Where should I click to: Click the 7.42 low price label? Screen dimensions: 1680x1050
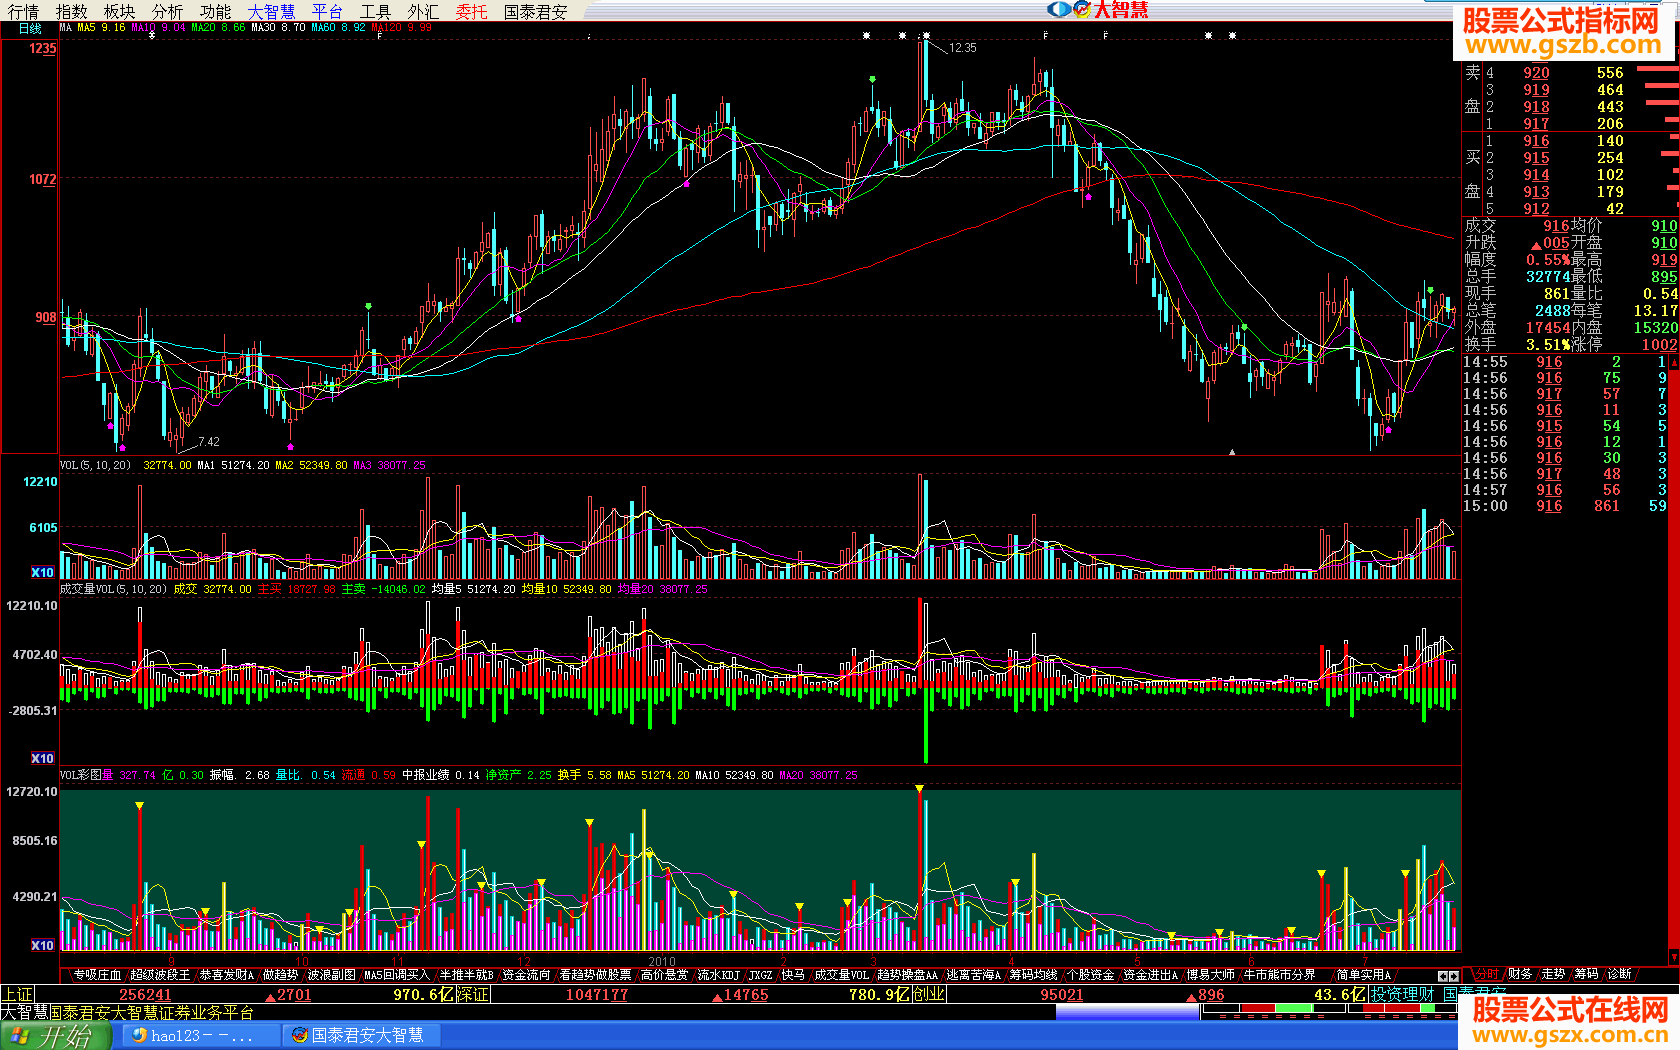pyautogui.click(x=209, y=442)
